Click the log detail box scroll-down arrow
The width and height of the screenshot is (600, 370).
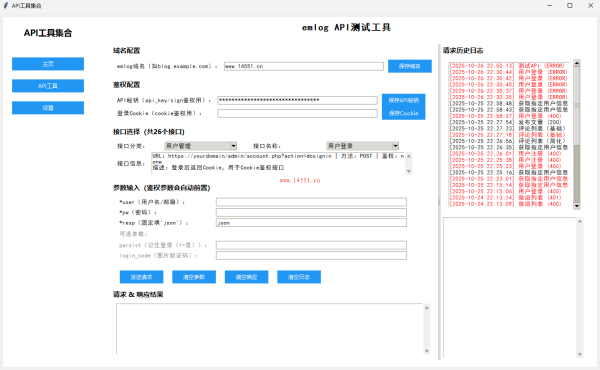point(580,354)
